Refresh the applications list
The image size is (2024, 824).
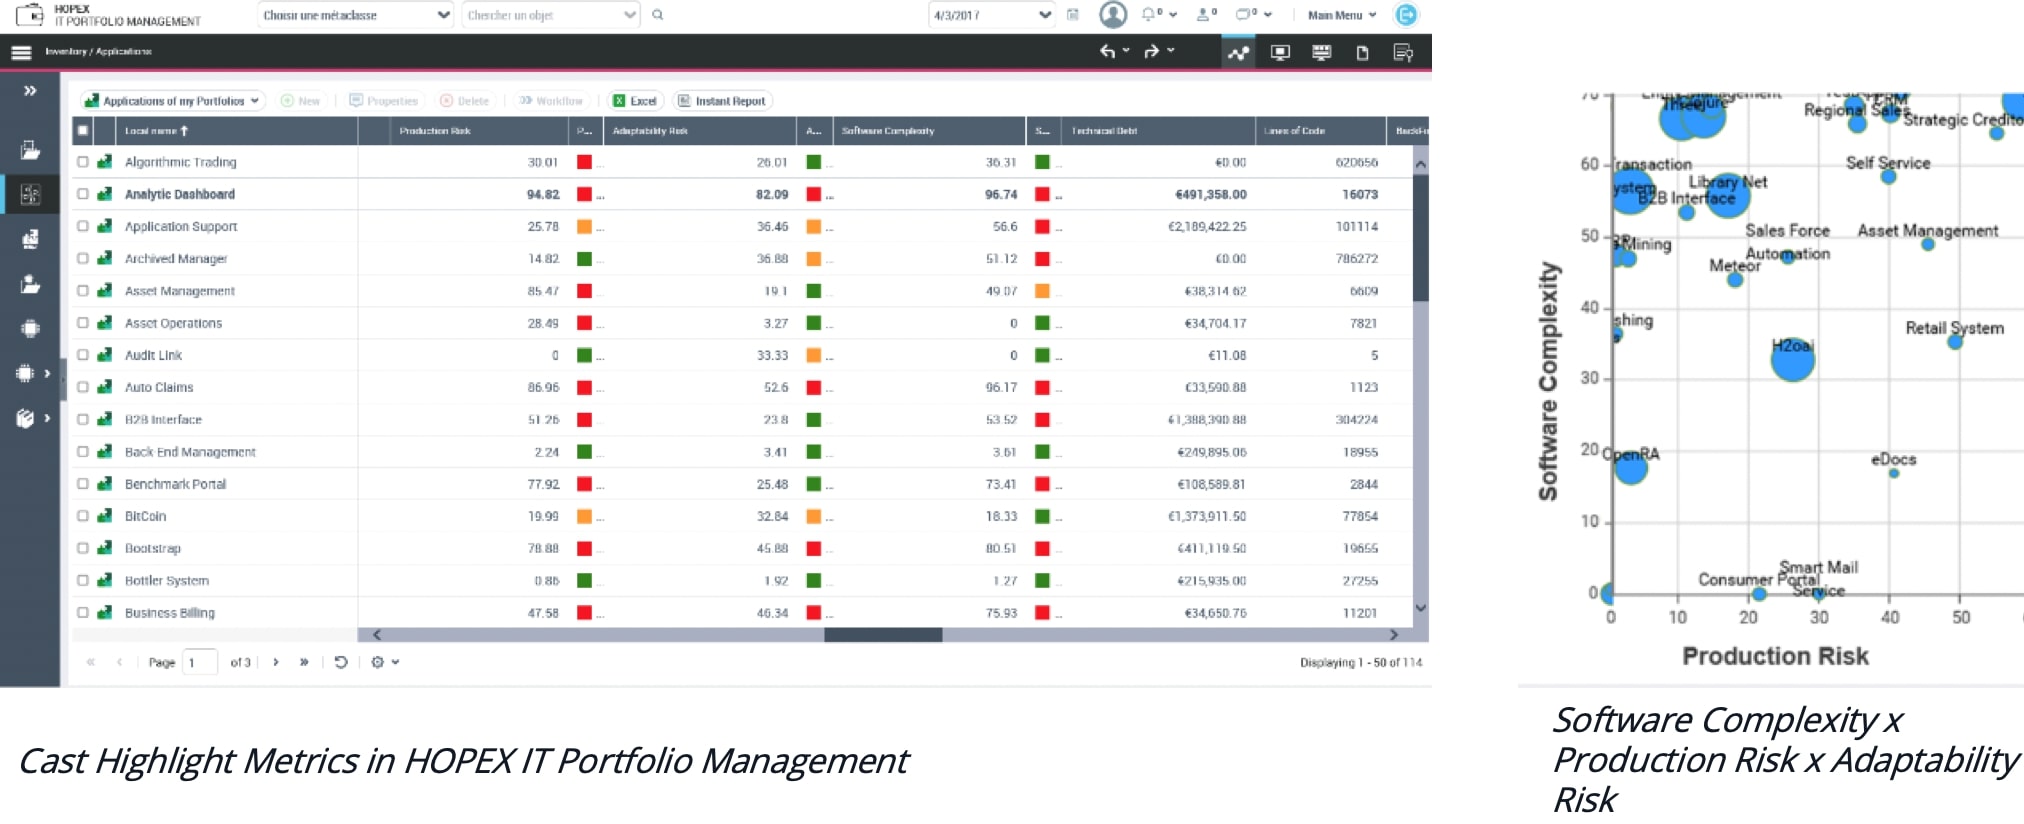click(x=341, y=662)
